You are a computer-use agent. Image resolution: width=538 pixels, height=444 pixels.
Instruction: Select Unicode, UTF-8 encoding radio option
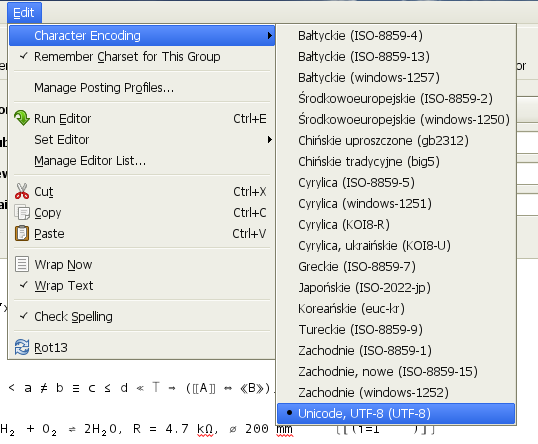[x=396, y=413]
